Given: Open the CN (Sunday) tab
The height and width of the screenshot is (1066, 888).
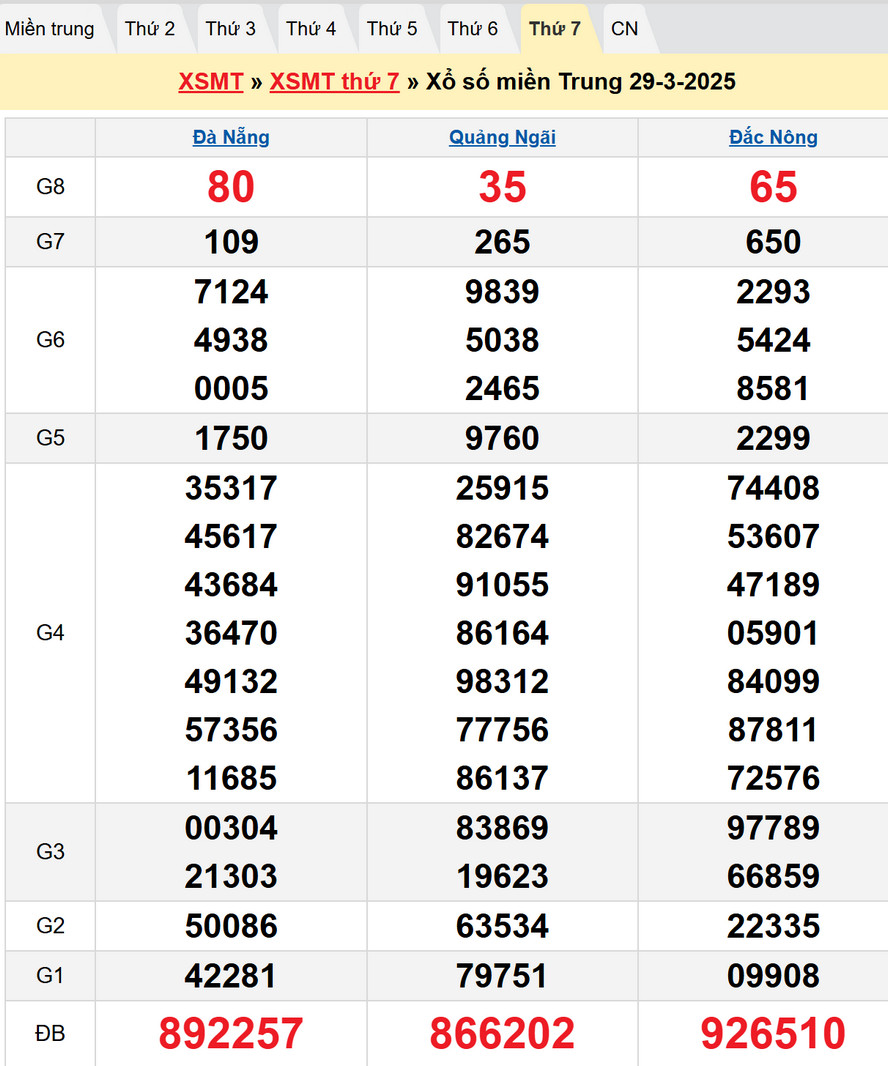Looking at the screenshot, I should click(x=624, y=29).
